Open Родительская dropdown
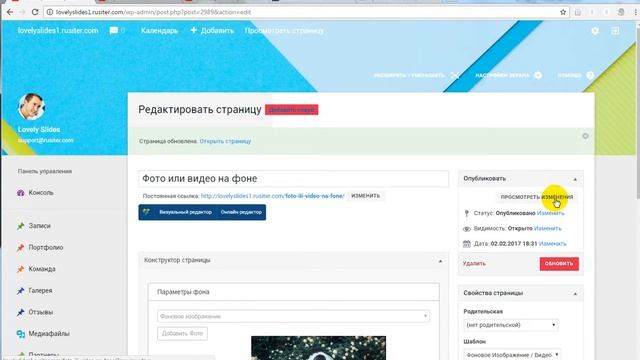The width and height of the screenshot is (640, 360). (511, 325)
